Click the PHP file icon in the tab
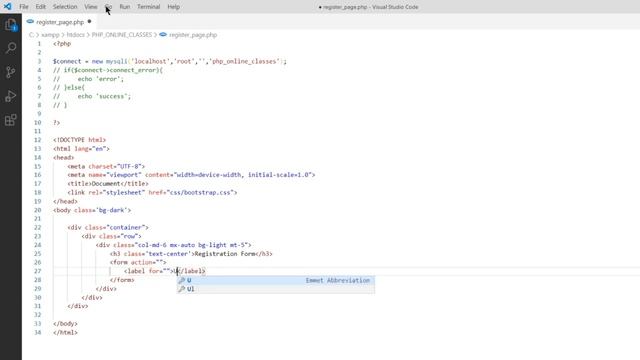The height and width of the screenshot is (360, 640). coord(30,22)
